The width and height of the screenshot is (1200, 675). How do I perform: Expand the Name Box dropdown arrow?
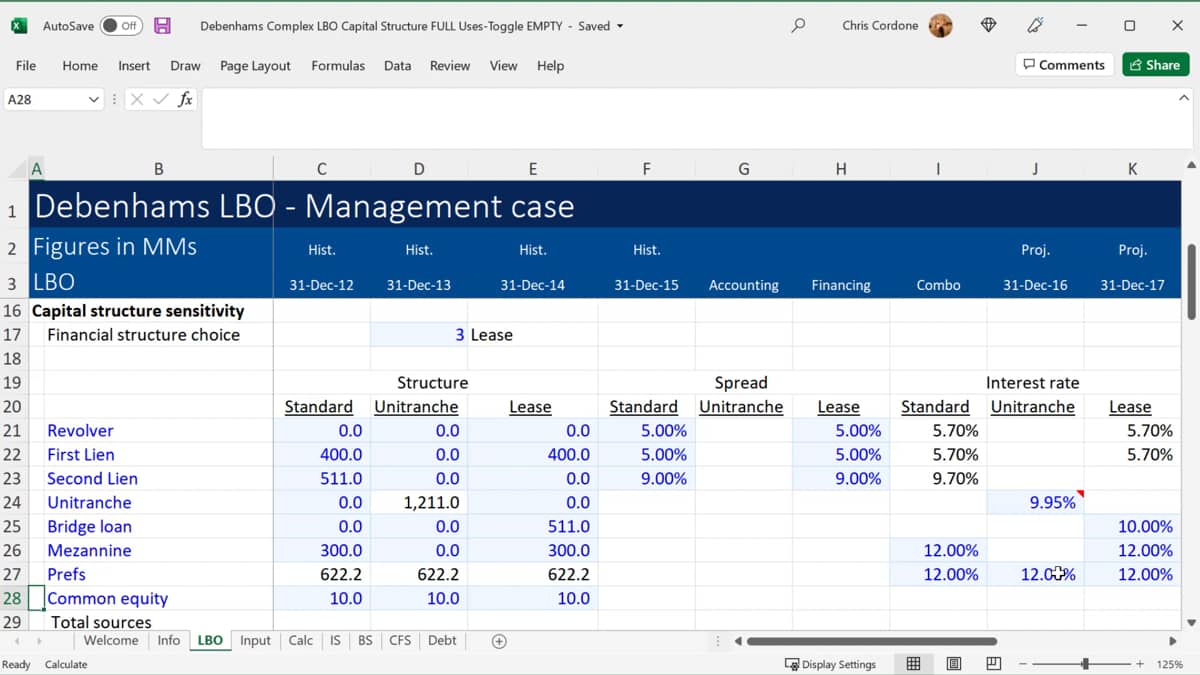click(x=94, y=100)
